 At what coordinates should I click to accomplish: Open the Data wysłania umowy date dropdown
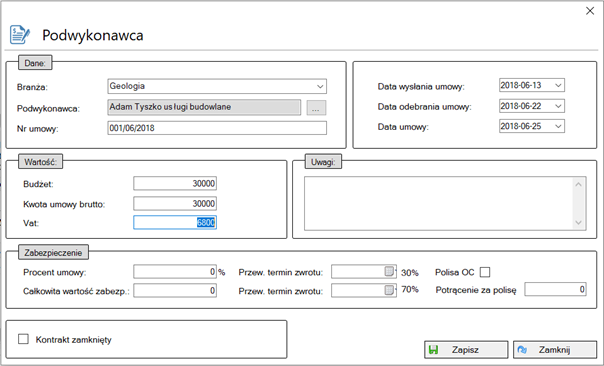click(558, 85)
